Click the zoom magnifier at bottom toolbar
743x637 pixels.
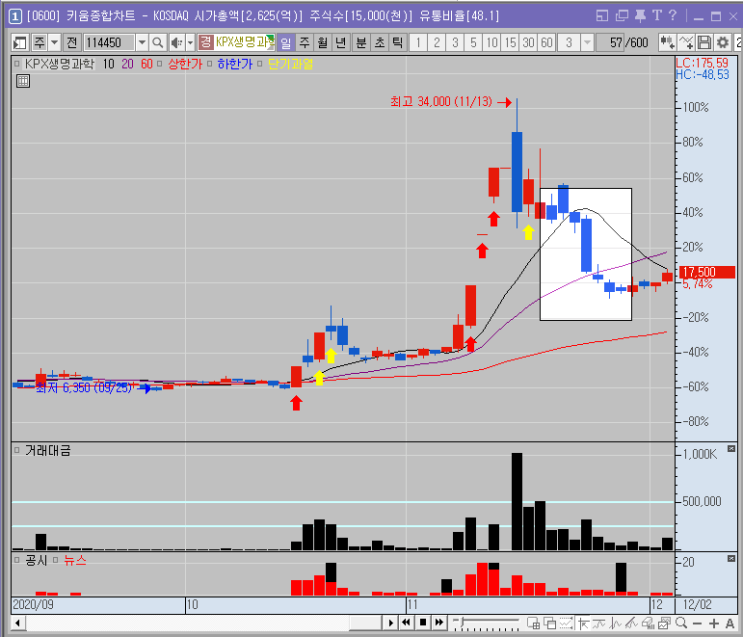pos(681,623)
